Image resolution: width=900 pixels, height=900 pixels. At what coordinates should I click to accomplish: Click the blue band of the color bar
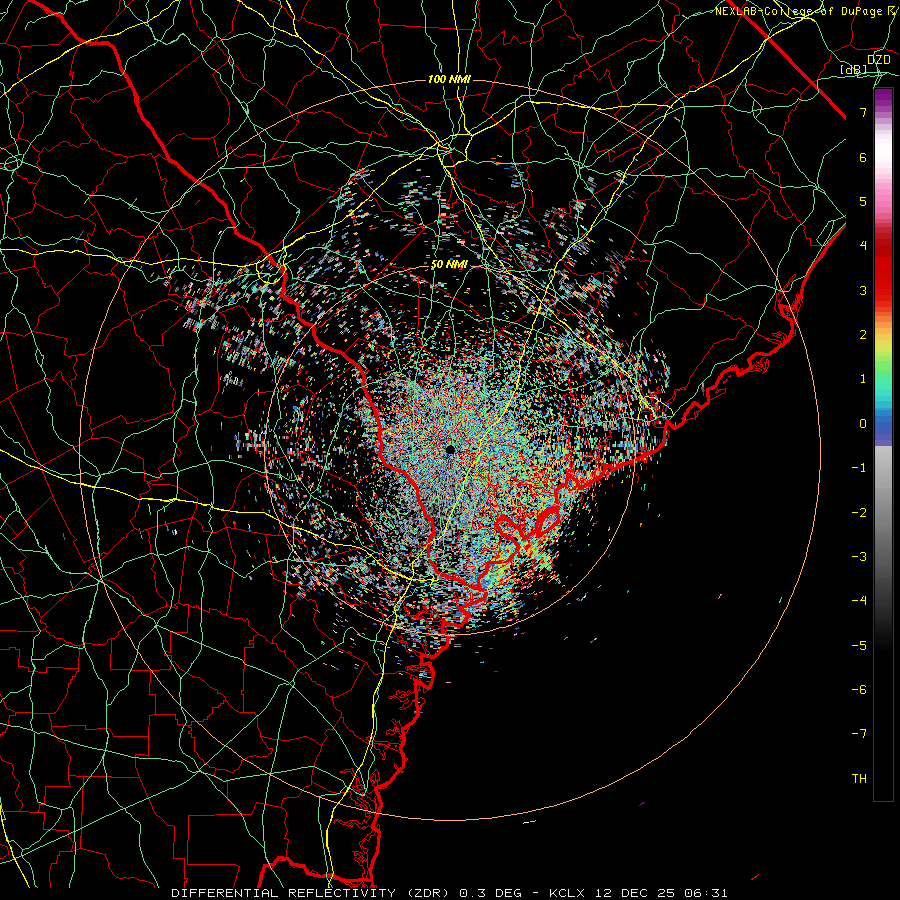point(883,425)
